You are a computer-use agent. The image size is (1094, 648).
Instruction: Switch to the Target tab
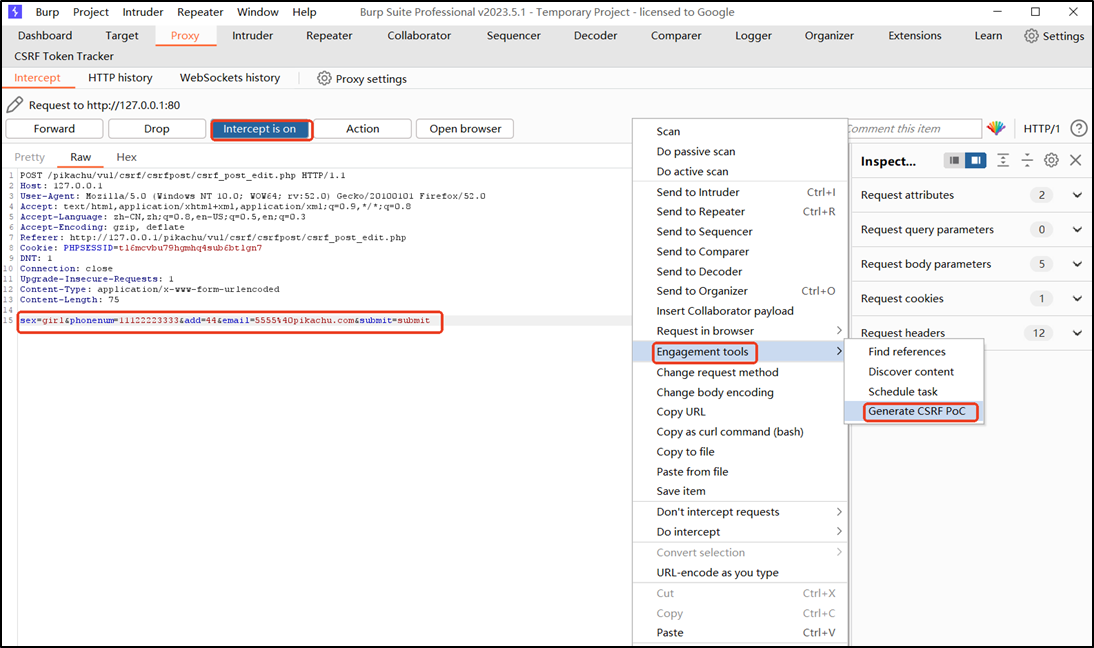point(122,36)
